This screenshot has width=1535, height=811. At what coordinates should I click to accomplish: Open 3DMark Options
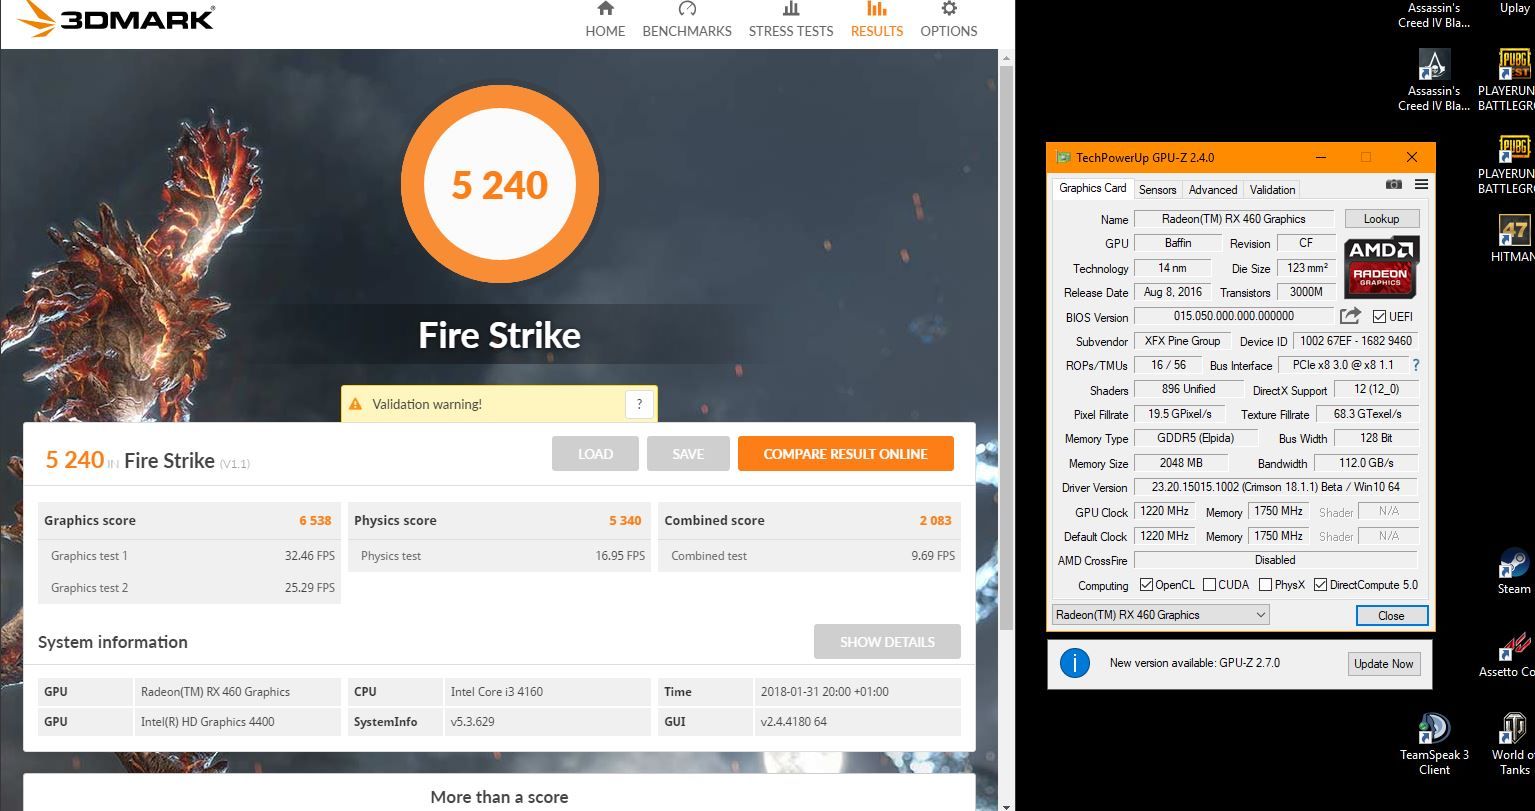[x=949, y=20]
